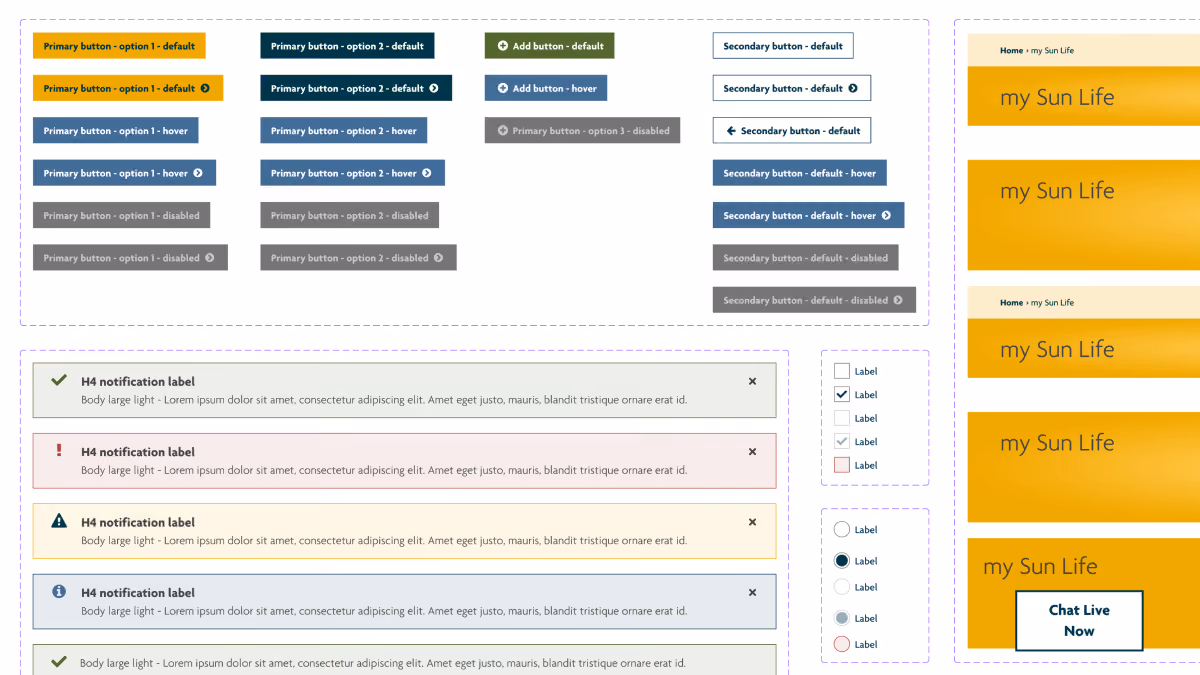Click green checkmark icon in success notification with heading
Viewport: 1200px width, 675px height.
tap(59, 380)
